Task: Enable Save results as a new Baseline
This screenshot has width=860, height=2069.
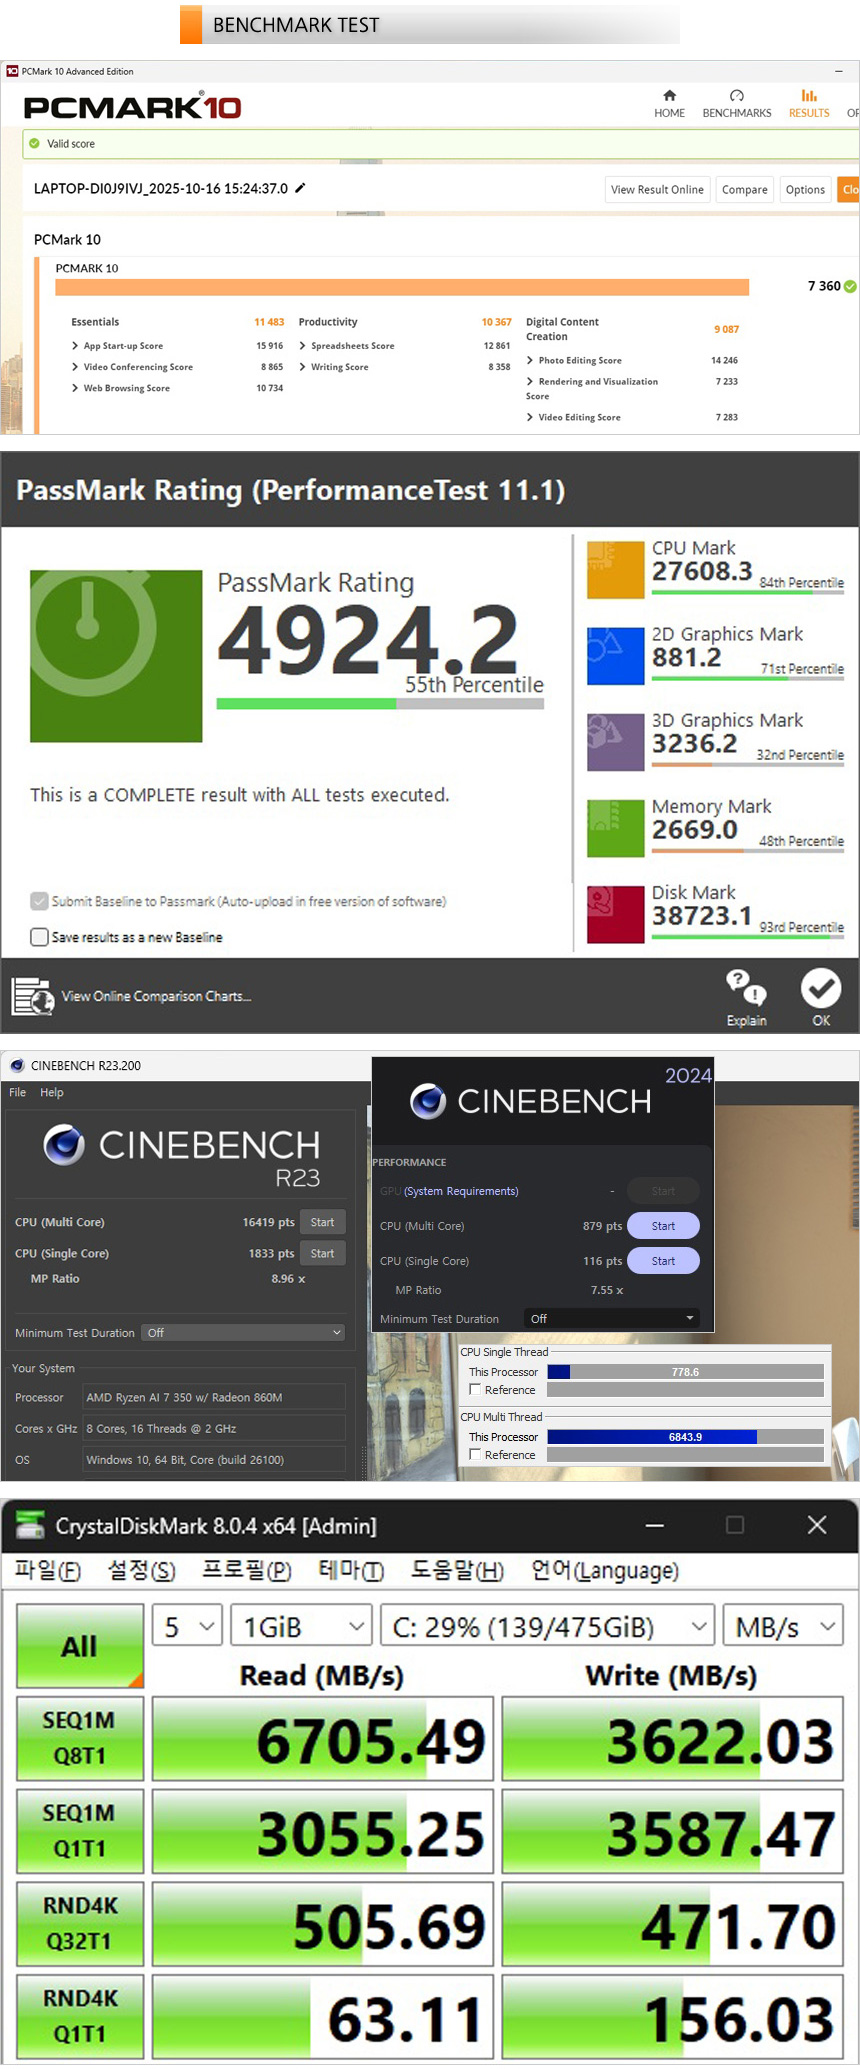Action: point(40,937)
